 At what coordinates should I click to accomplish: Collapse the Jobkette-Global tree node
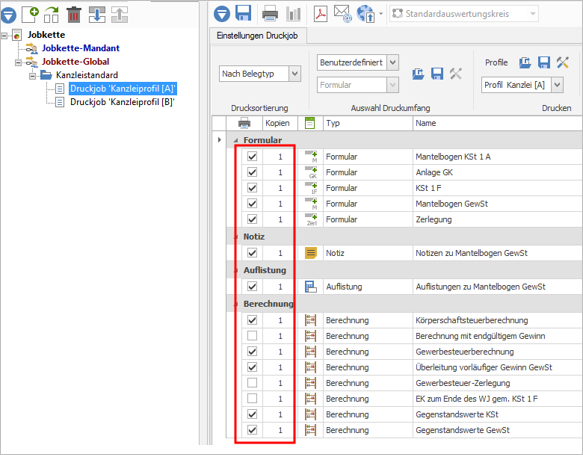click(x=18, y=62)
